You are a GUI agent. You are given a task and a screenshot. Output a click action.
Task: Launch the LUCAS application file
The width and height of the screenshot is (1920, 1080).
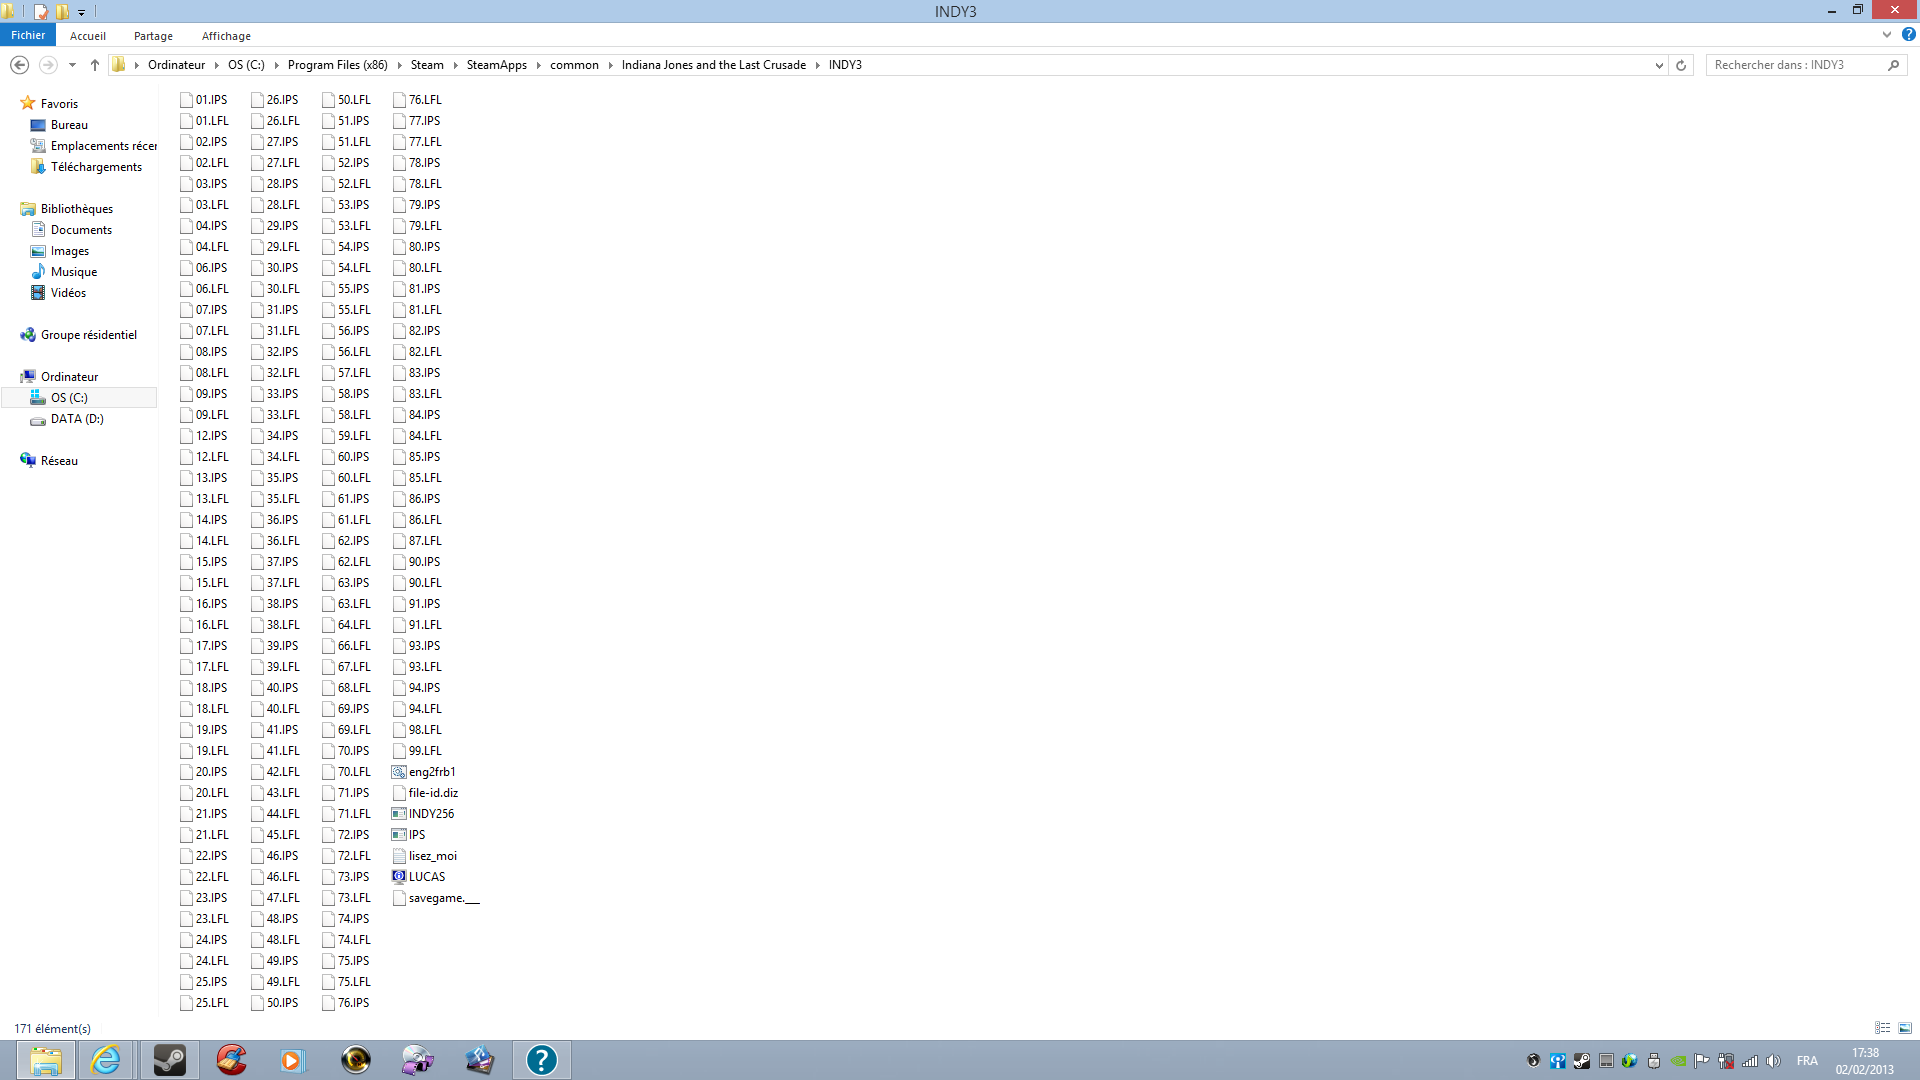click(426, 877)
